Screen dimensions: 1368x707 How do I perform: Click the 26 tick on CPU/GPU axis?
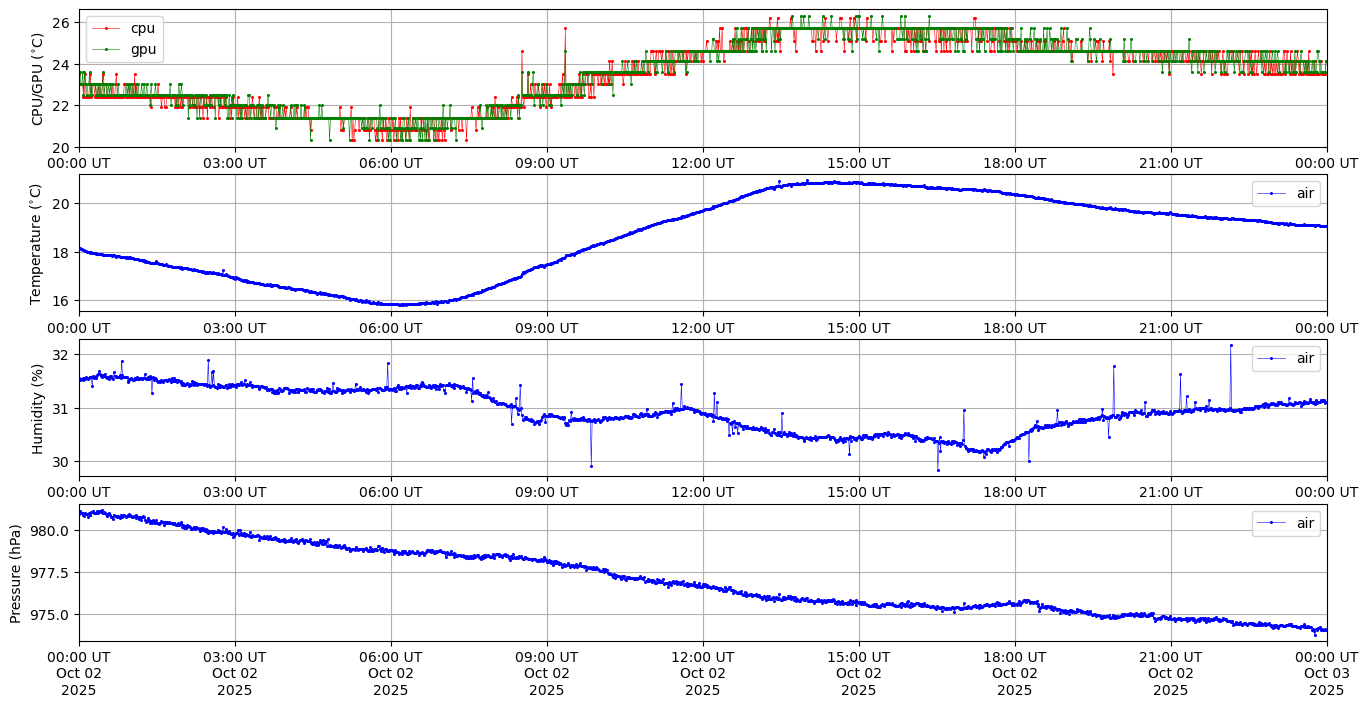tap(60, 22)
